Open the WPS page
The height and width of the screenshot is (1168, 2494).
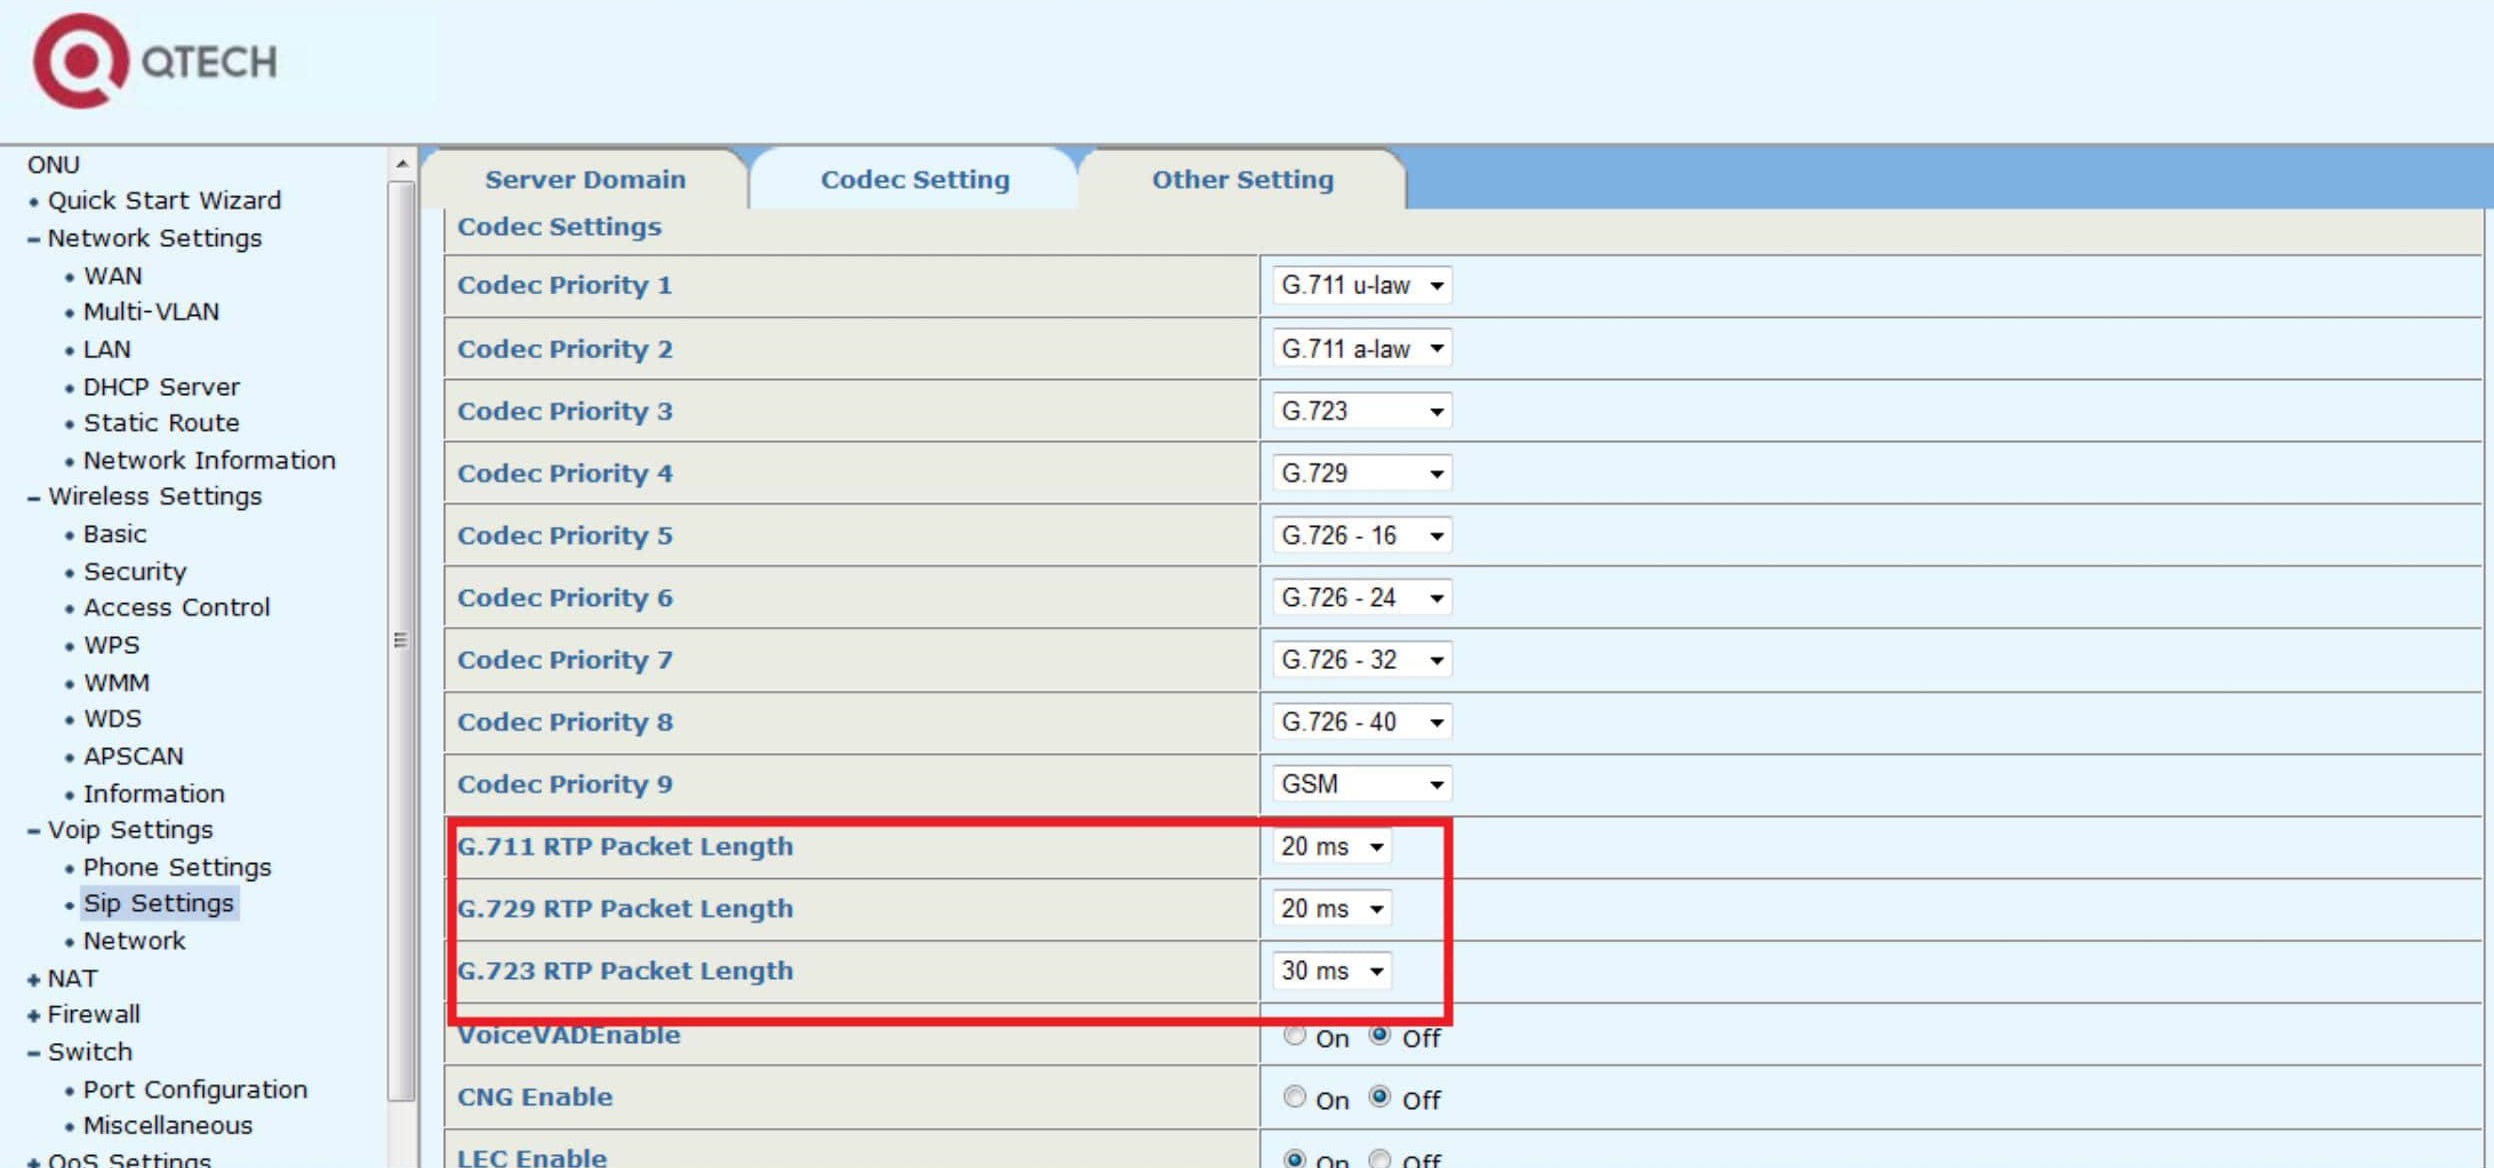click(111, 645)
